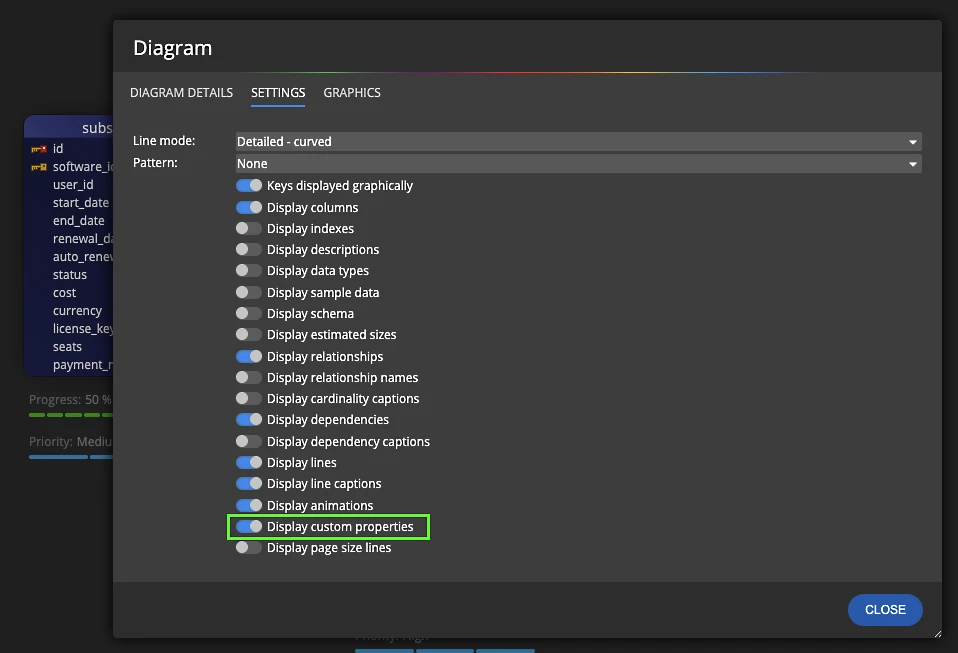Toggle Keys displayed graphically switch
This screenshot has height=653, width=958.
pyautogui.click(x=249, y=186)
